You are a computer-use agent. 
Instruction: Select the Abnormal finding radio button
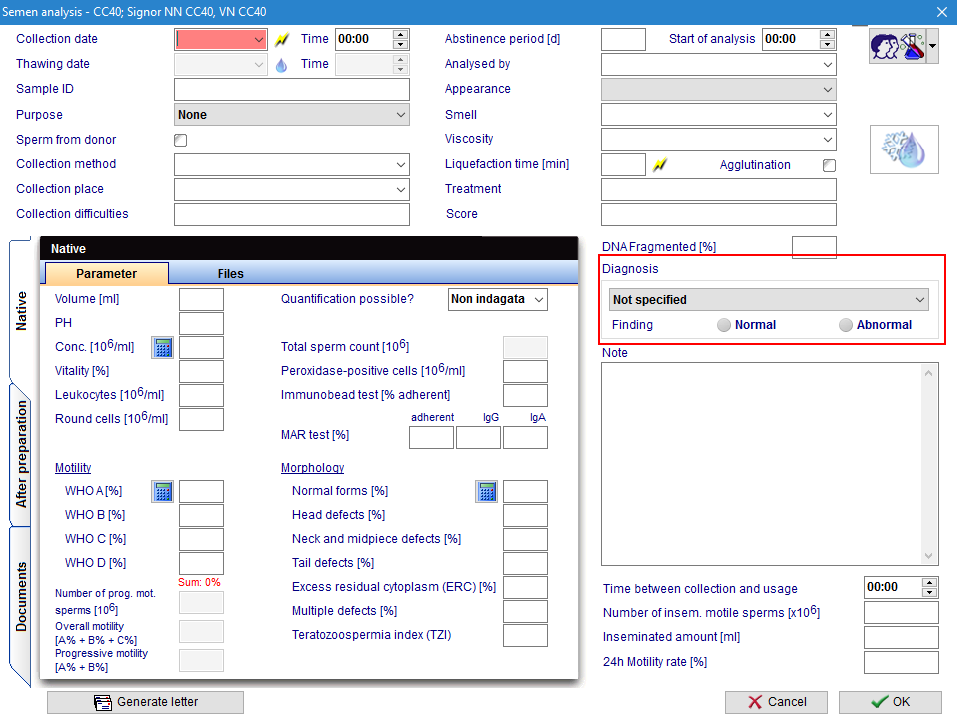point(845,325)
